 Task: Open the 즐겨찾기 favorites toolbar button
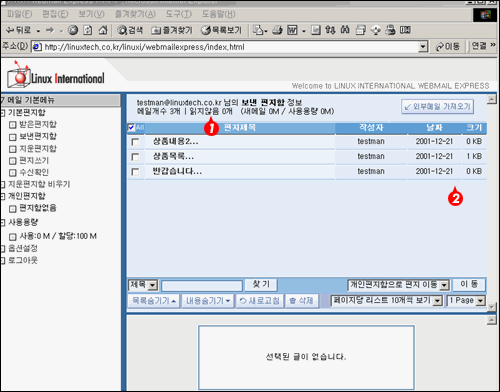[172, 30]
